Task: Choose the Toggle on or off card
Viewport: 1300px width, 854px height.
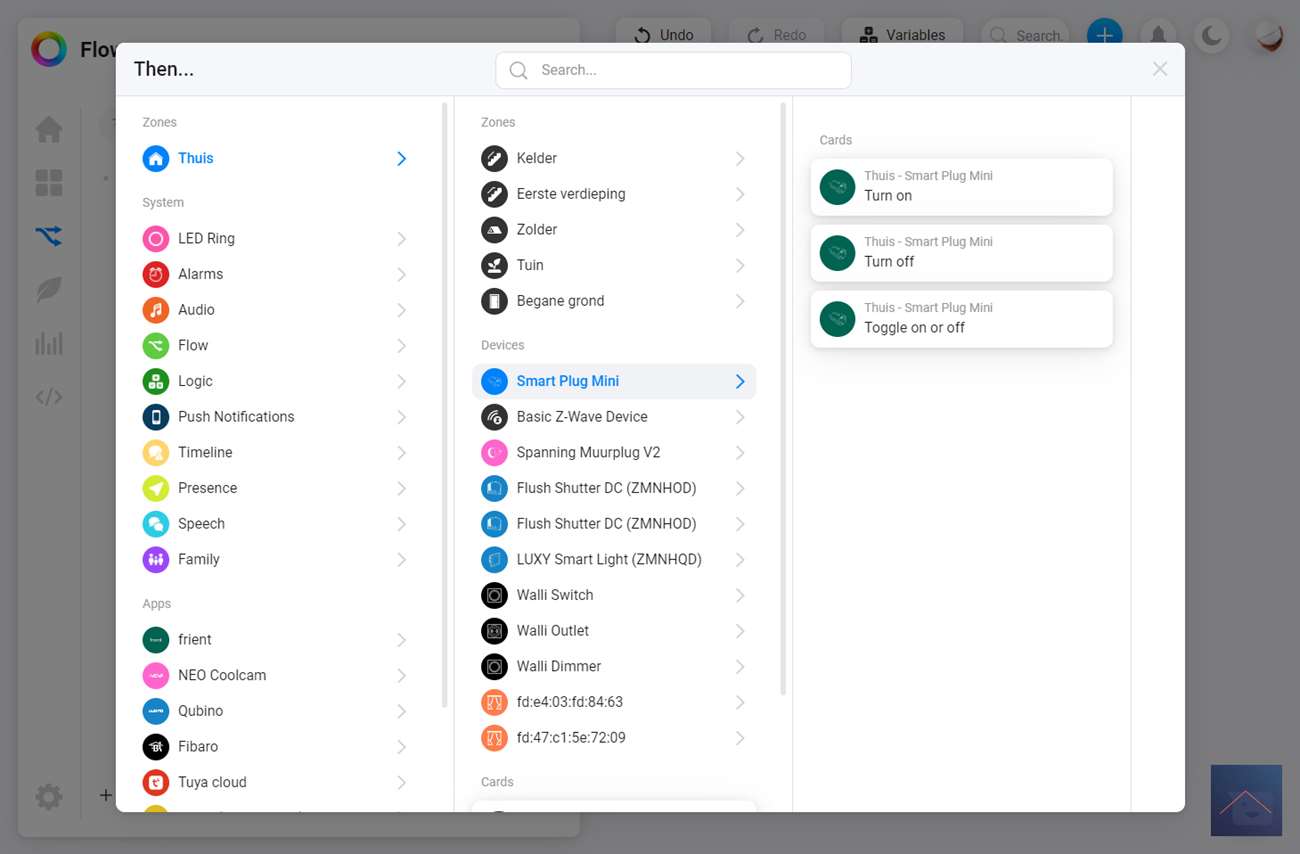Action: (x=961, y=319)
